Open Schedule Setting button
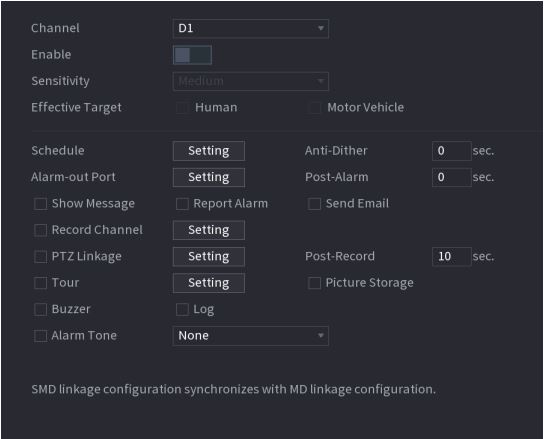The width and height of the screenshot is (544, 439). pyautogui.click(x=209, y=151)
